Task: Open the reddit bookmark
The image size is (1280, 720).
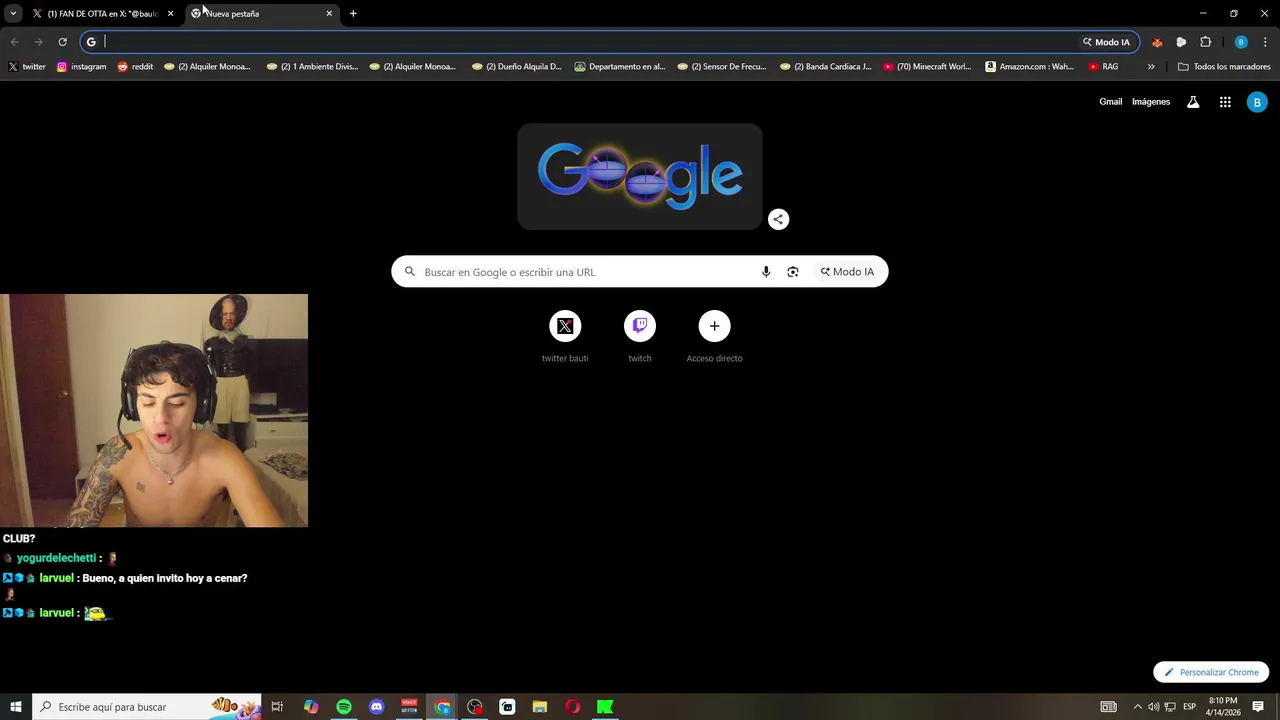Action: point(135,67)
